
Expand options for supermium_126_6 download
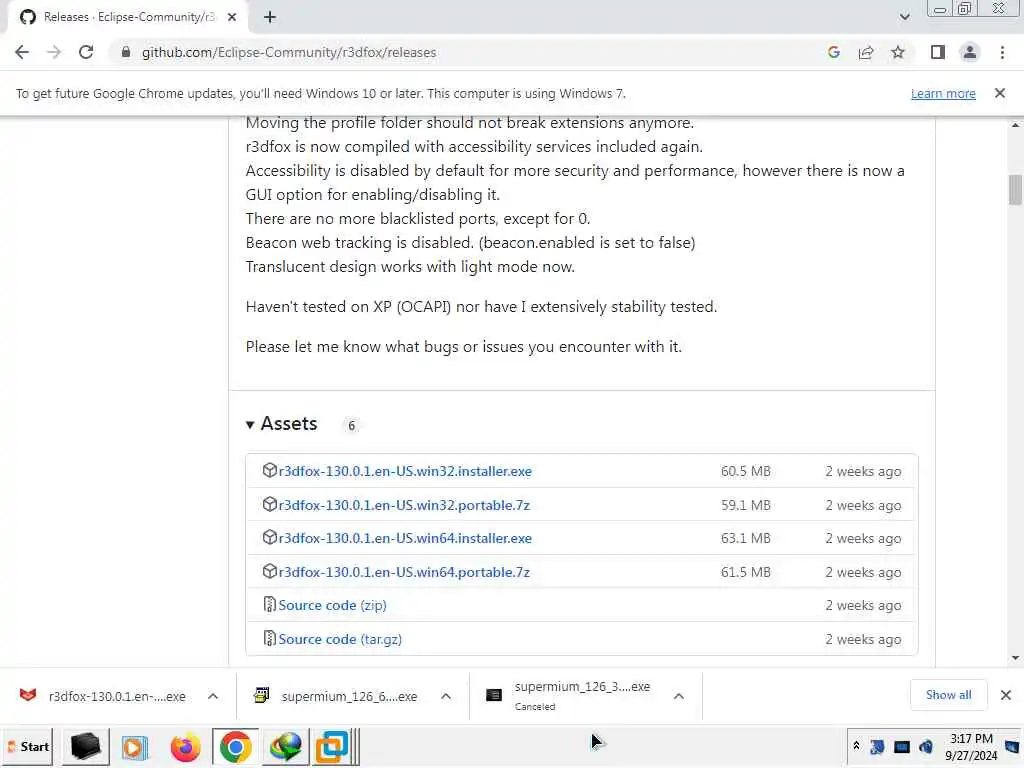coord(446,696)
